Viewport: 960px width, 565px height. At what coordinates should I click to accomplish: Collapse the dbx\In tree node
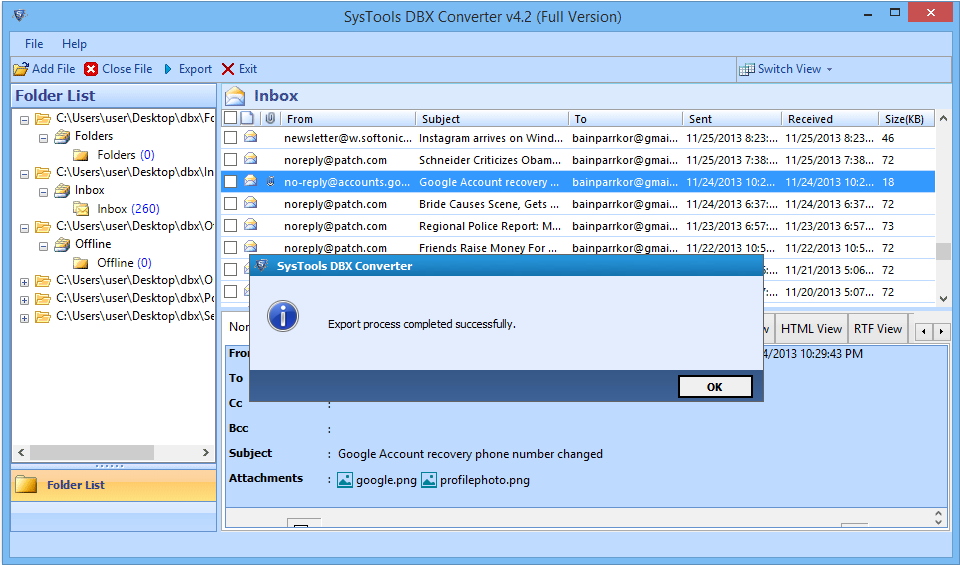point(24,174)
